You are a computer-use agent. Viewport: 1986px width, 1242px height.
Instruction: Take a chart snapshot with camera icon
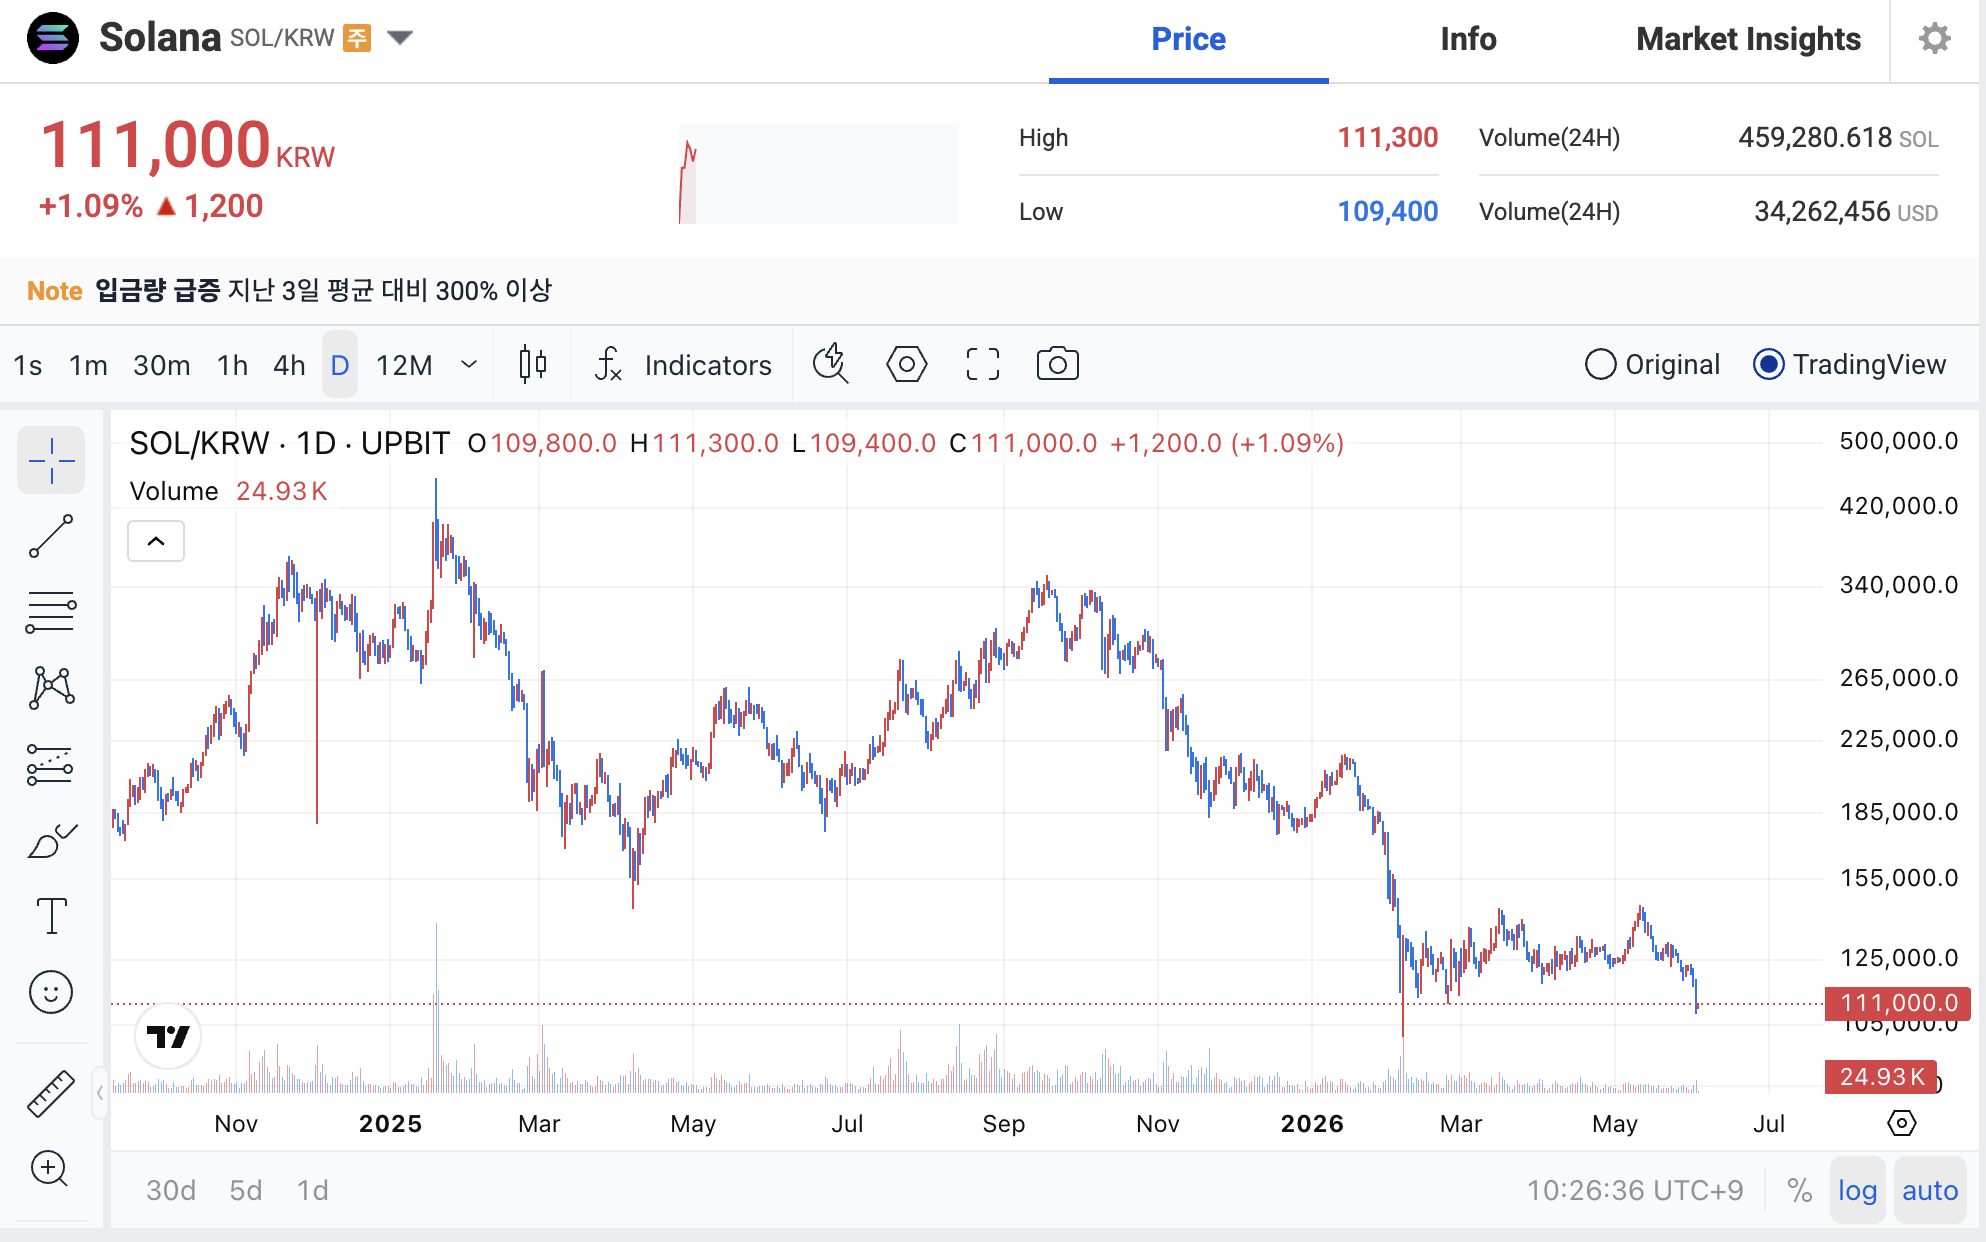[1058, 365]
